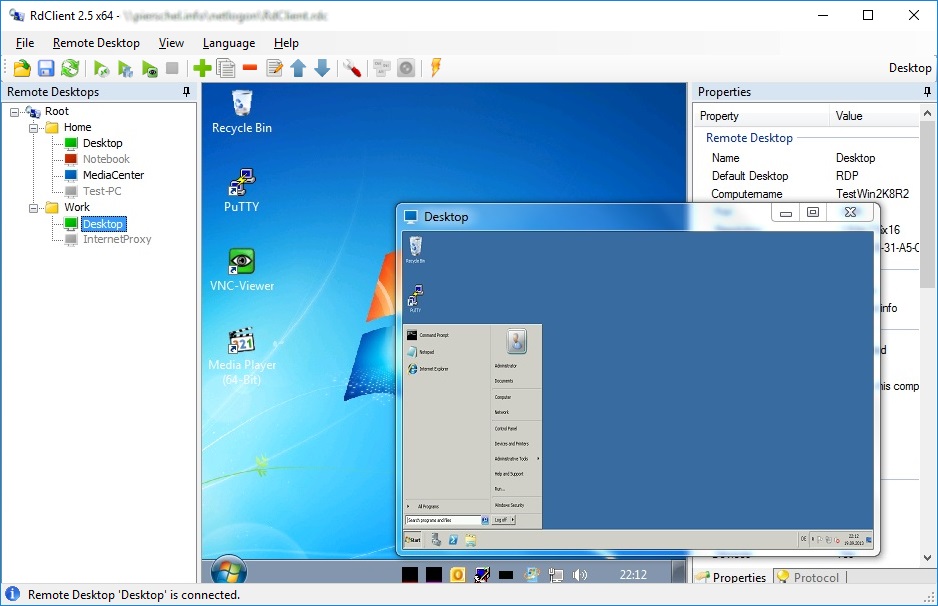The width and height of the screenshot is (938, 606).
Task: Select the Test-PC tree entry
Action: pos(102,191)
